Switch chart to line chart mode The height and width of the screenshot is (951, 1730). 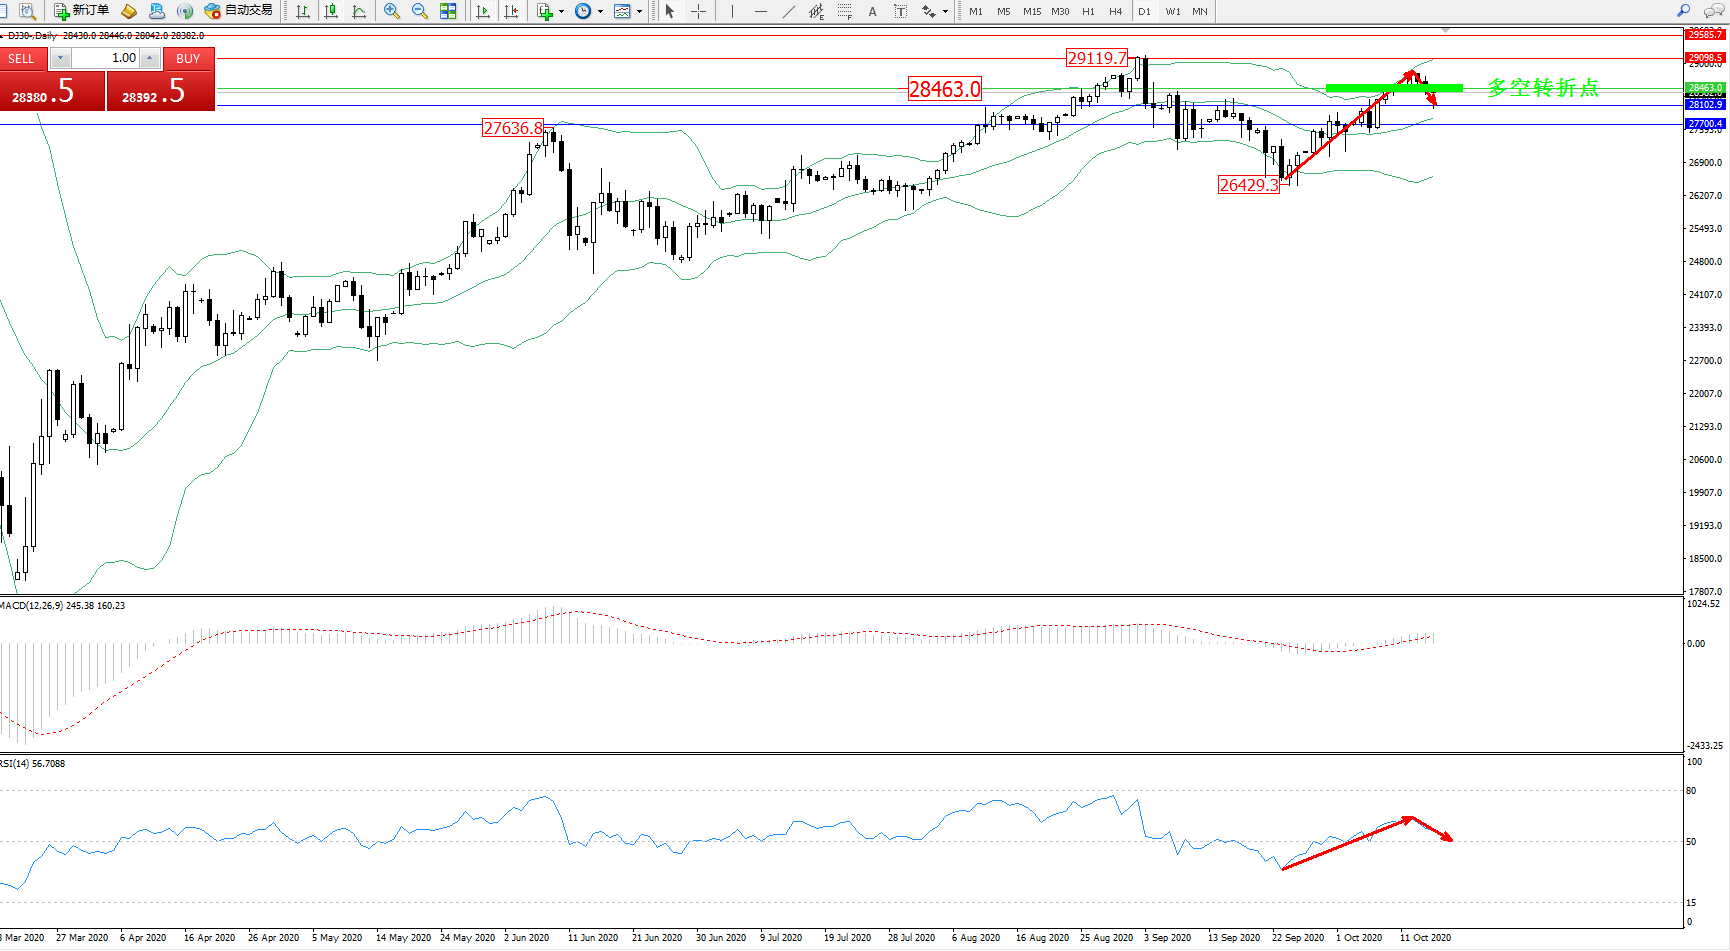pyautogui.click(x=359, y=11)
